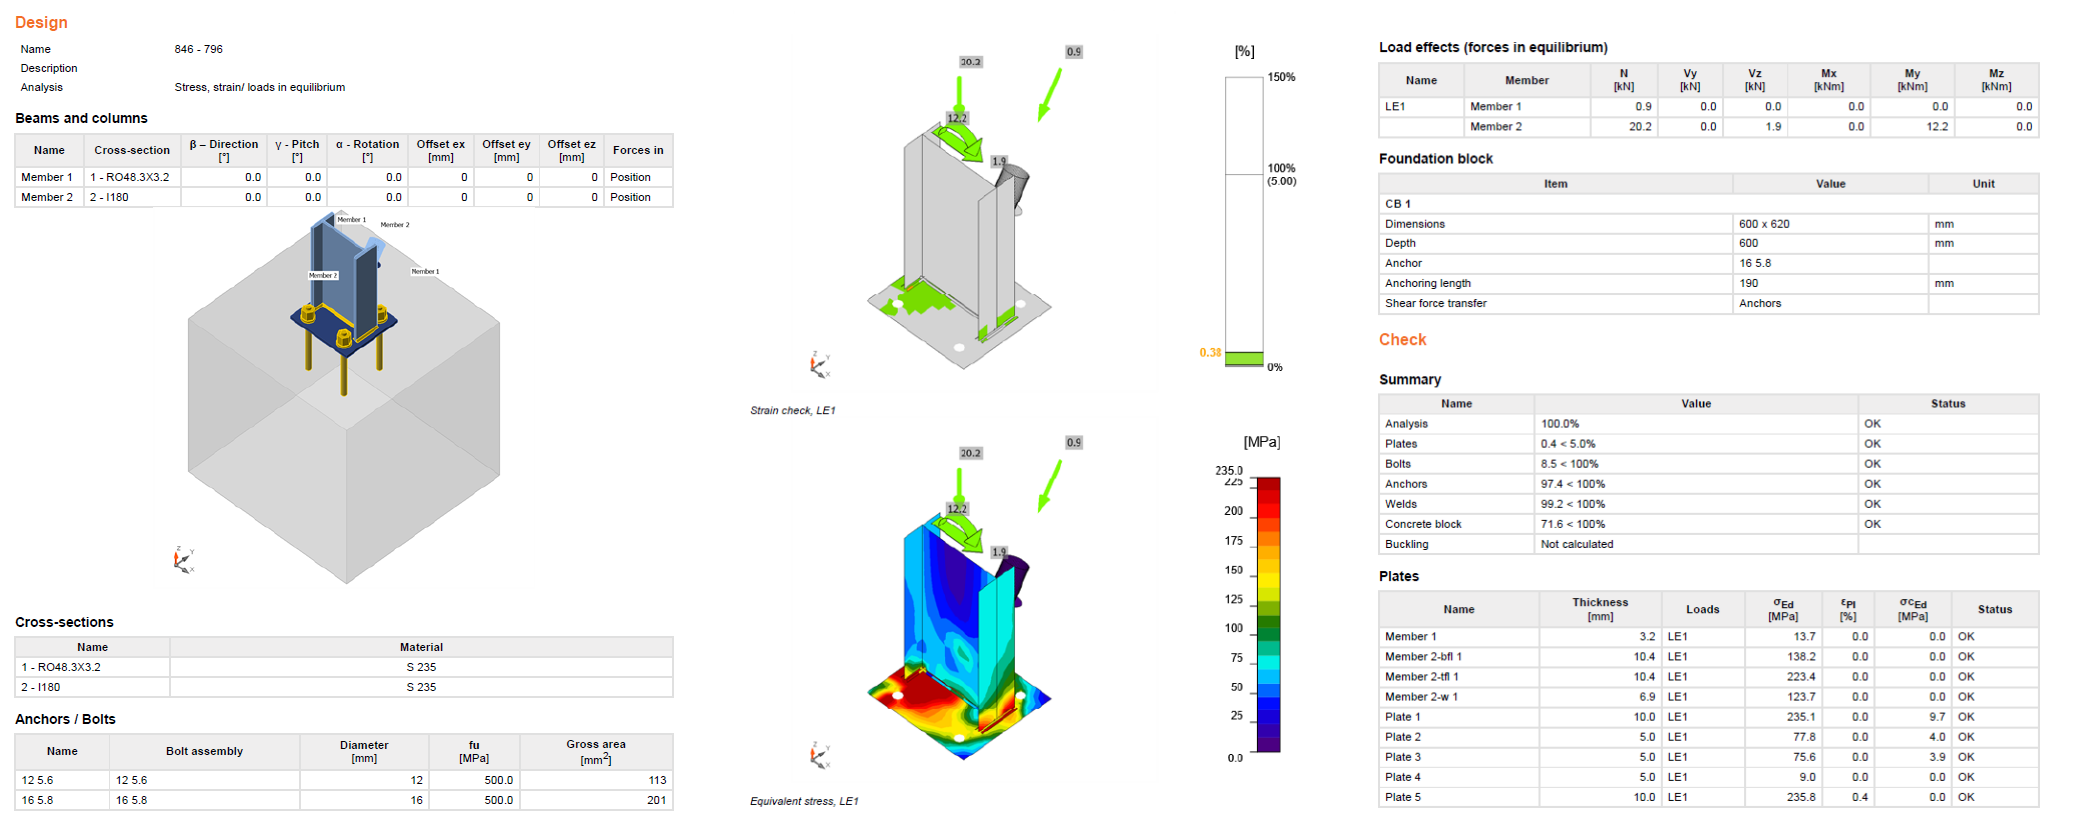Click the "Load effects (forces in equilibrium)" heading
This screenshot has height=828, width=2100.
(1493, 47)
